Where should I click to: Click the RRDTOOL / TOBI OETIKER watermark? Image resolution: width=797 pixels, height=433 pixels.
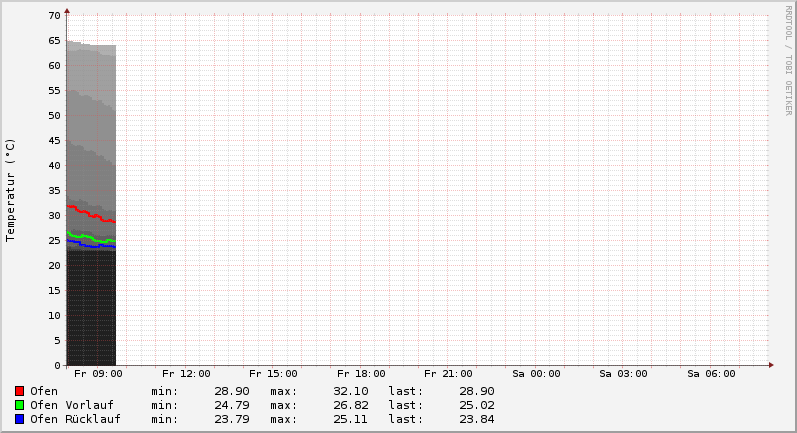tap(788, 60)
